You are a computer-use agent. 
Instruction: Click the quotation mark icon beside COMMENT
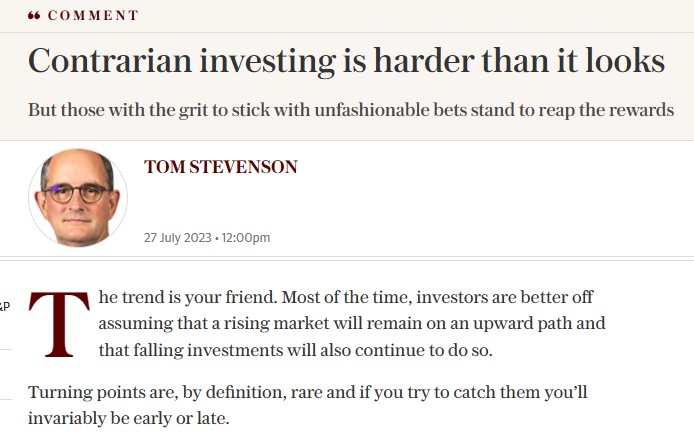tap(34, 16)
